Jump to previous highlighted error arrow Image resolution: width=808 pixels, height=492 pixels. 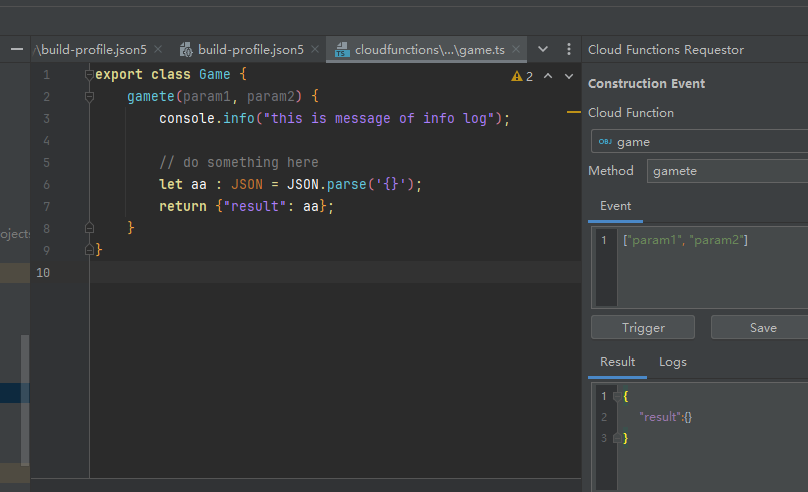click(549, 76)
